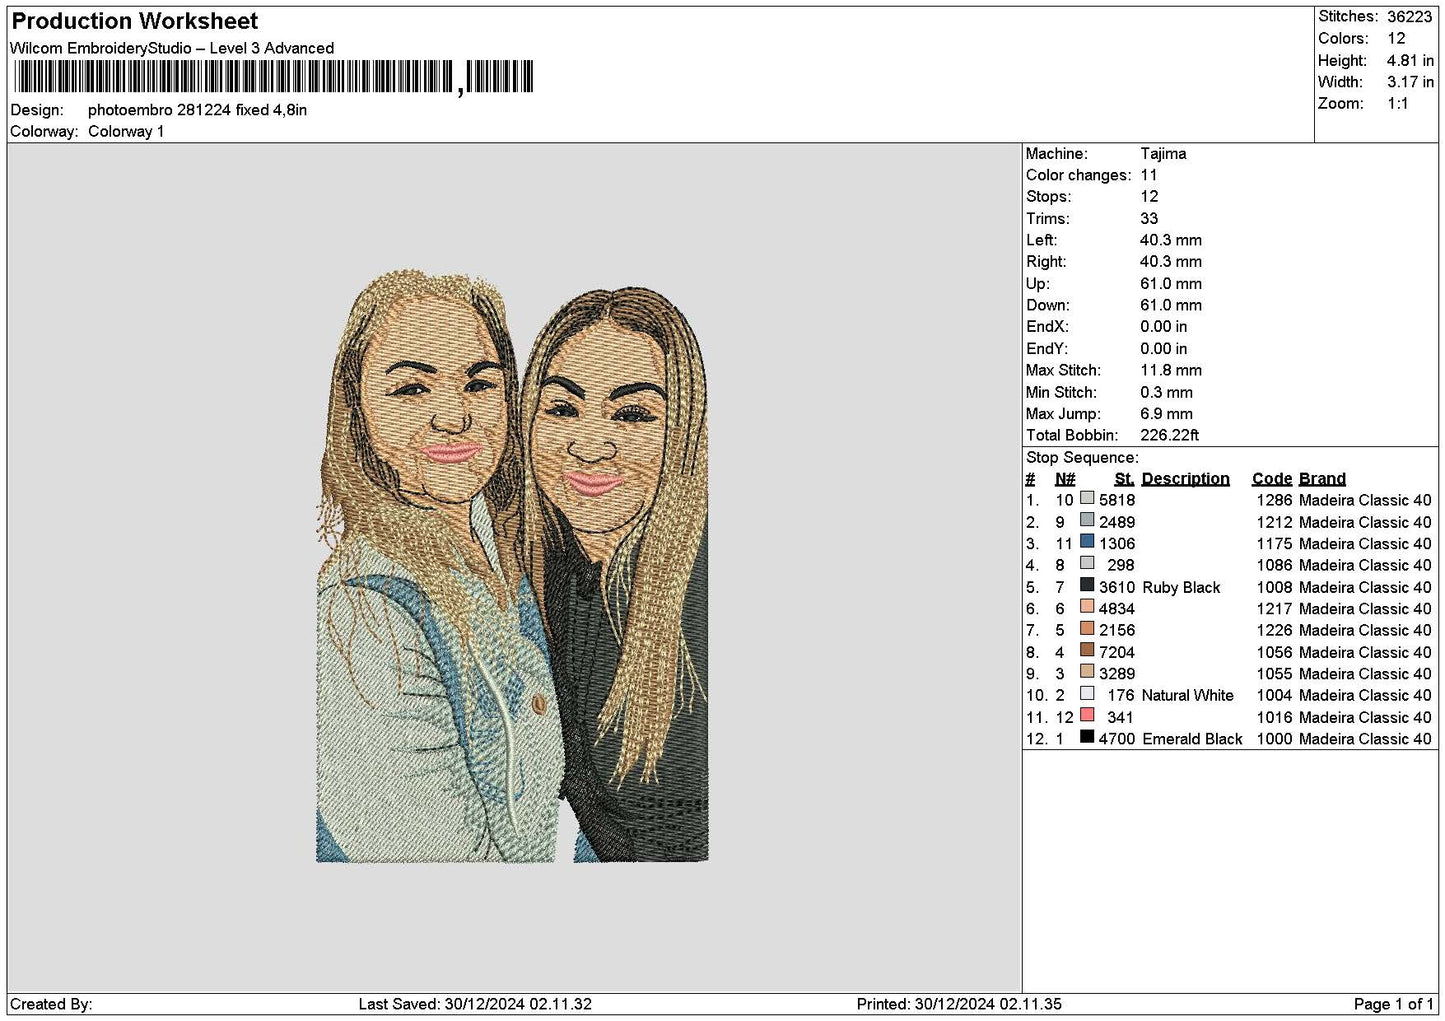The image size is (1445, 1021).
Task: Click the Up value 61.0 mm
Action: pos(1171,283)
